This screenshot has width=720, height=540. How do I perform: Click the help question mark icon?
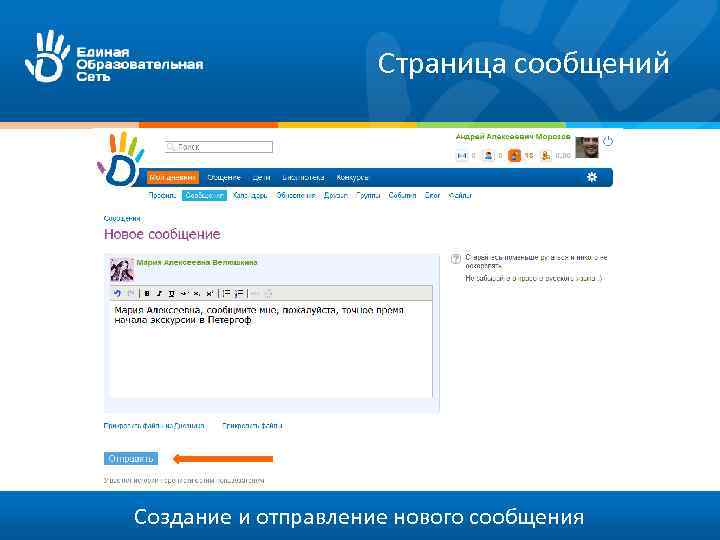coord(456,259)
